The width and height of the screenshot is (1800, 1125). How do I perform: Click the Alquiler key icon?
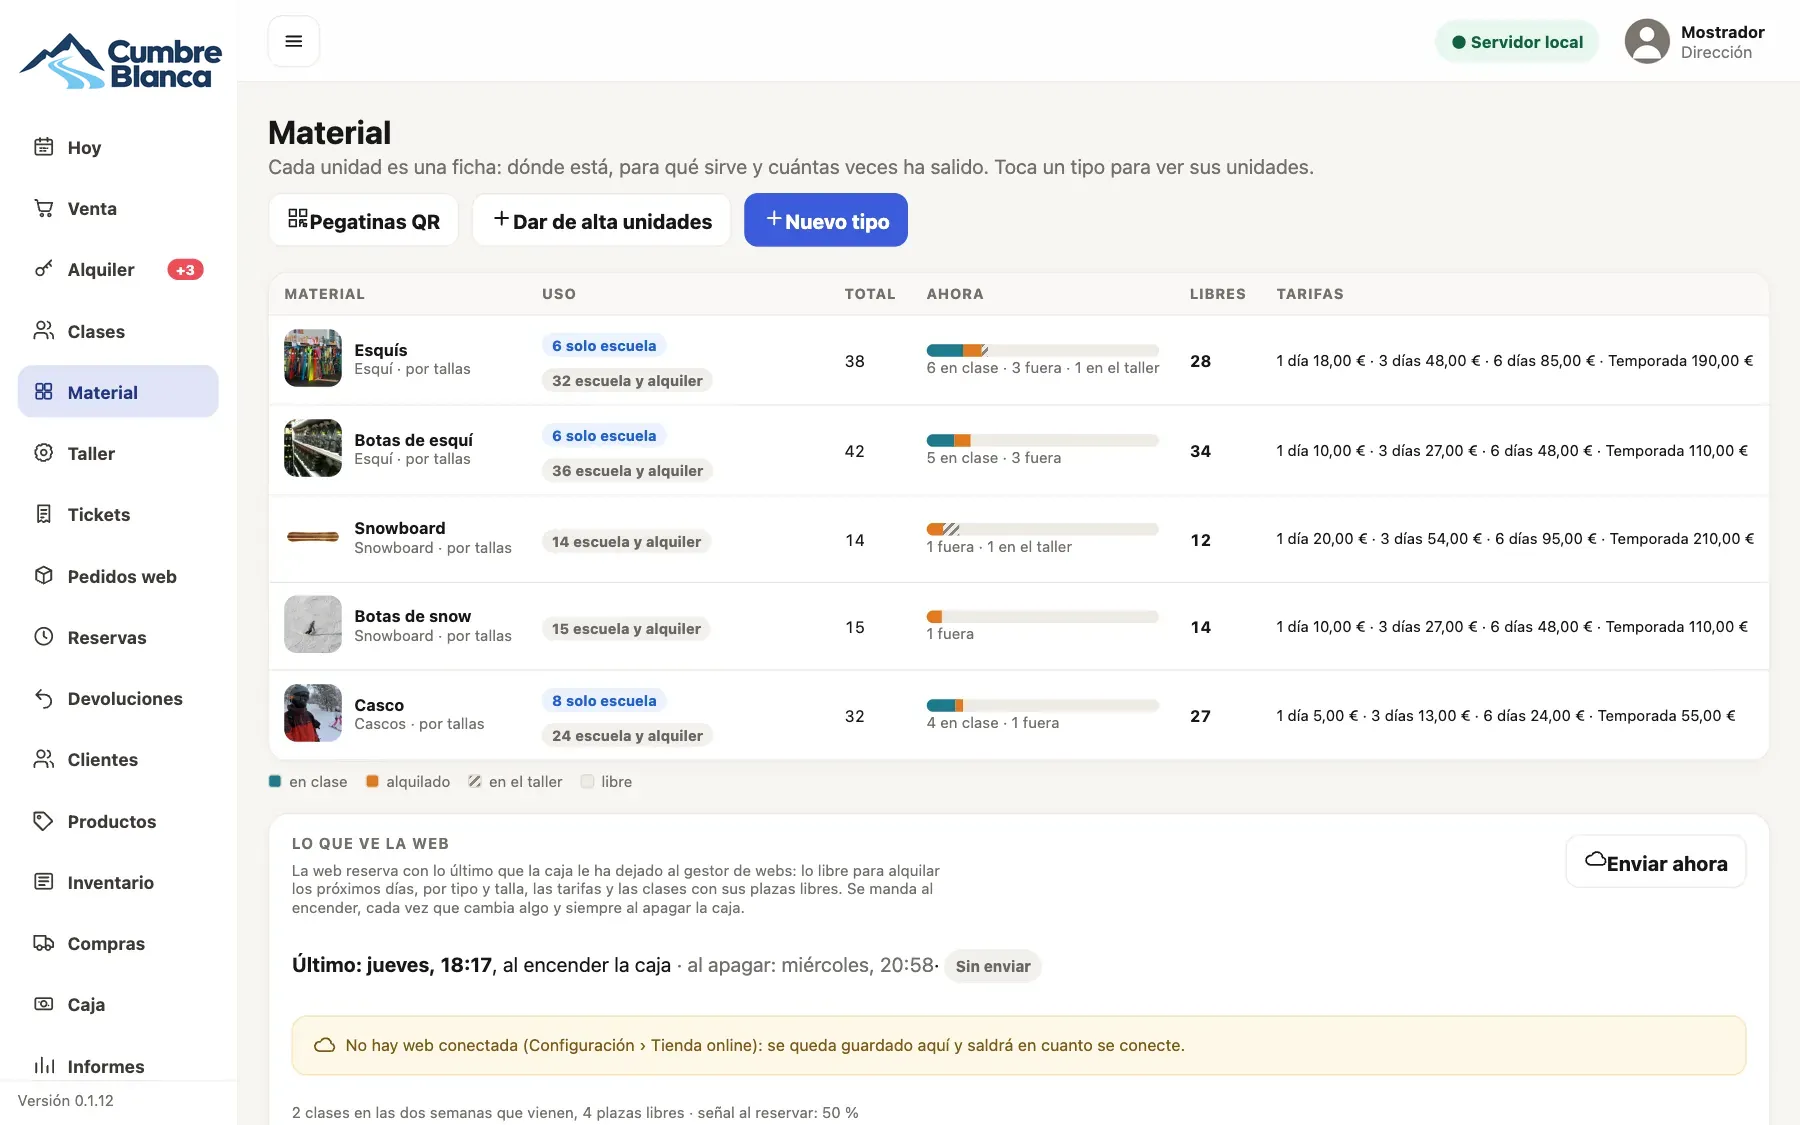point(43,269)
